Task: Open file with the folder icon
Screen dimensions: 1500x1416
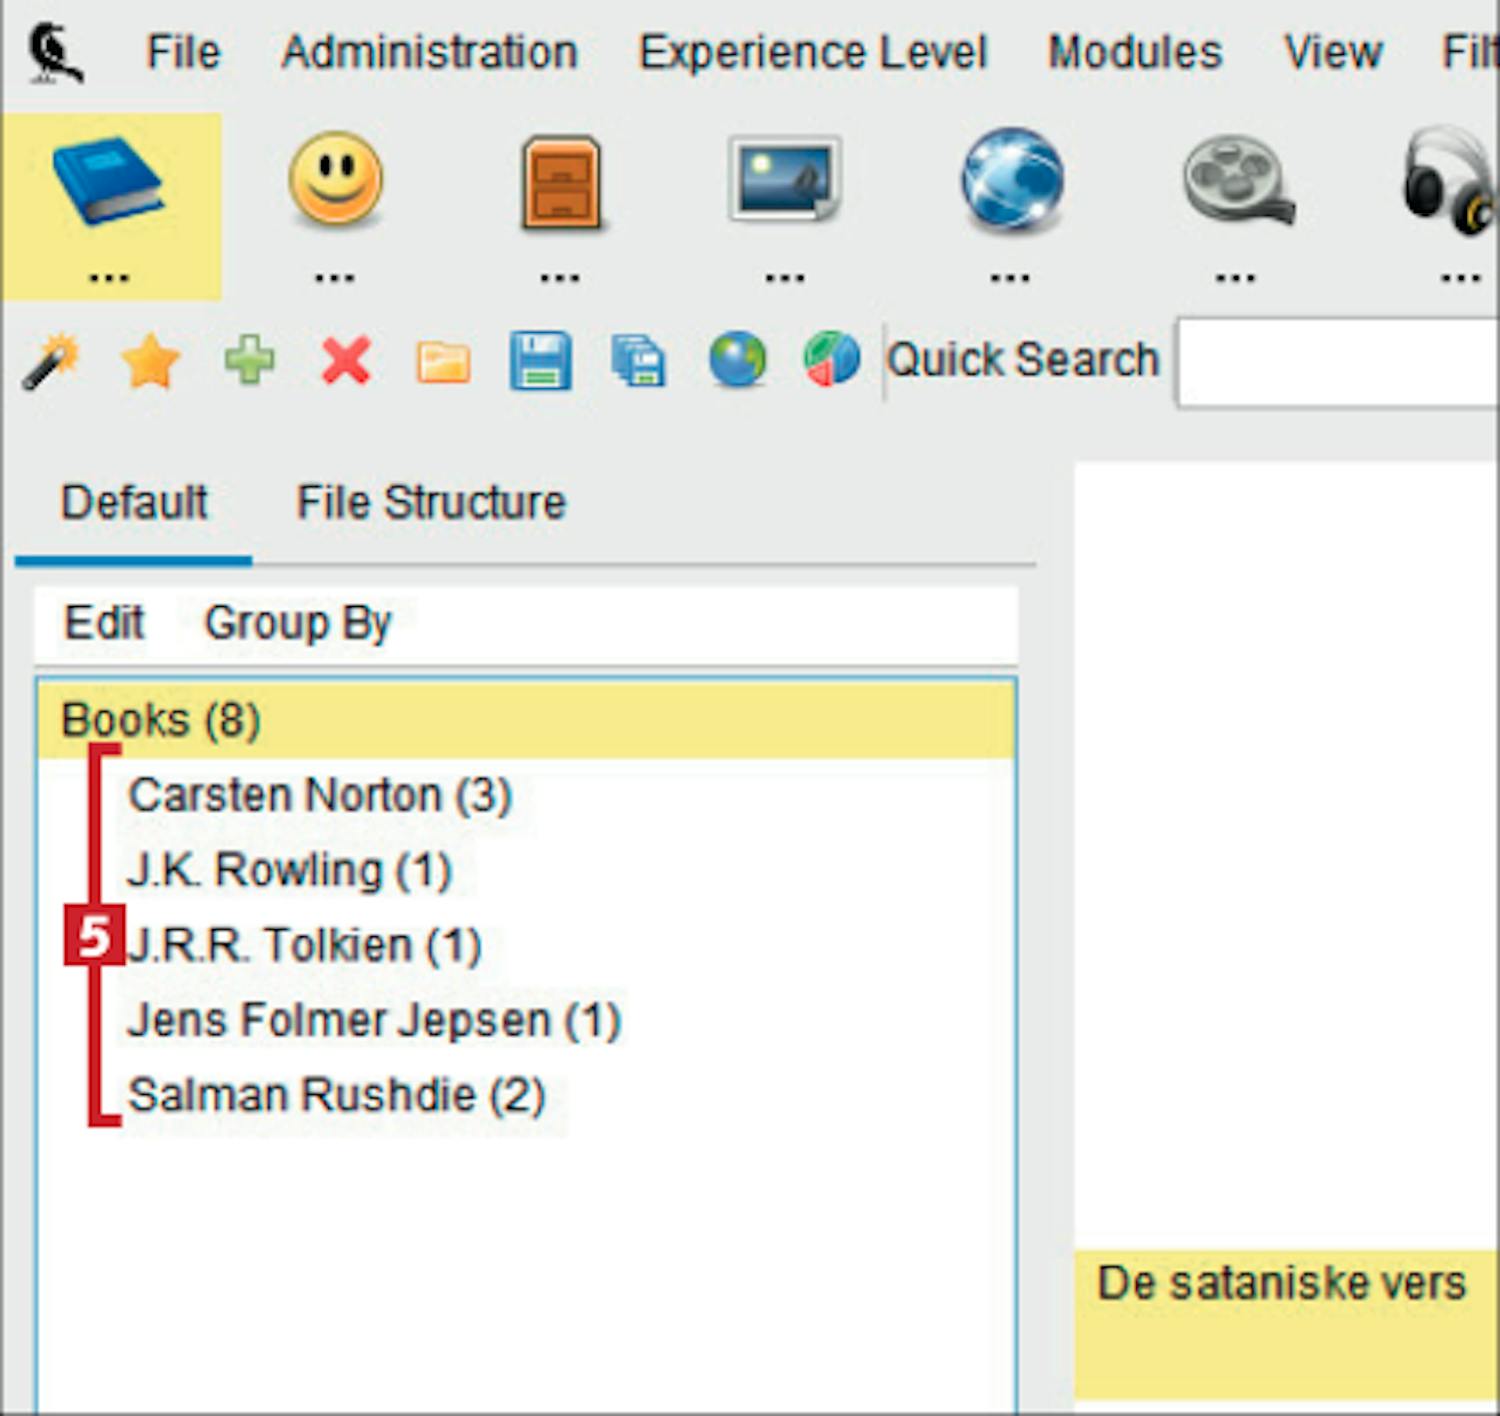Action: pos(443,362)
